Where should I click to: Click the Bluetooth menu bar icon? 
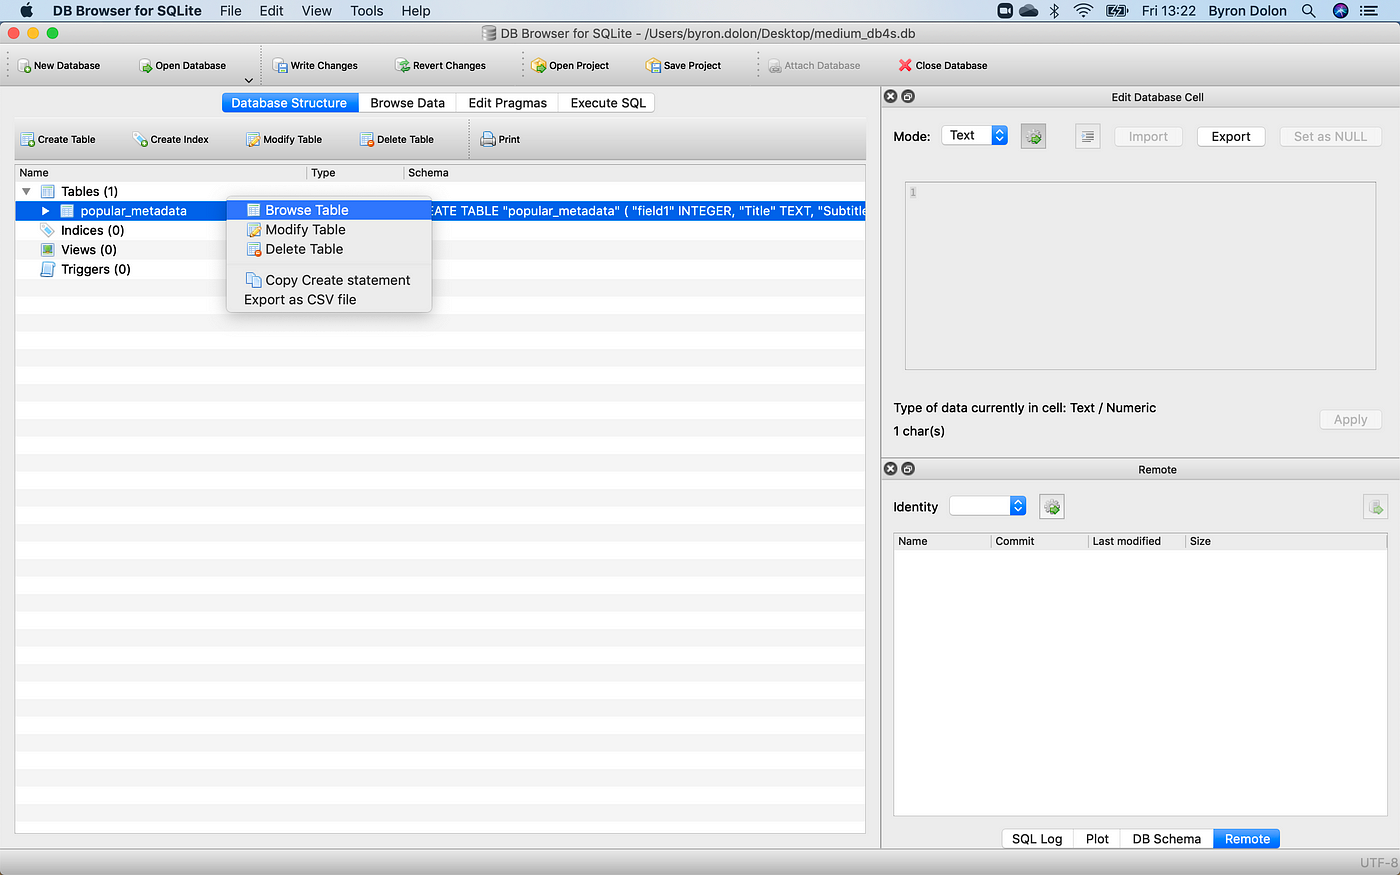coord(1054,11)
